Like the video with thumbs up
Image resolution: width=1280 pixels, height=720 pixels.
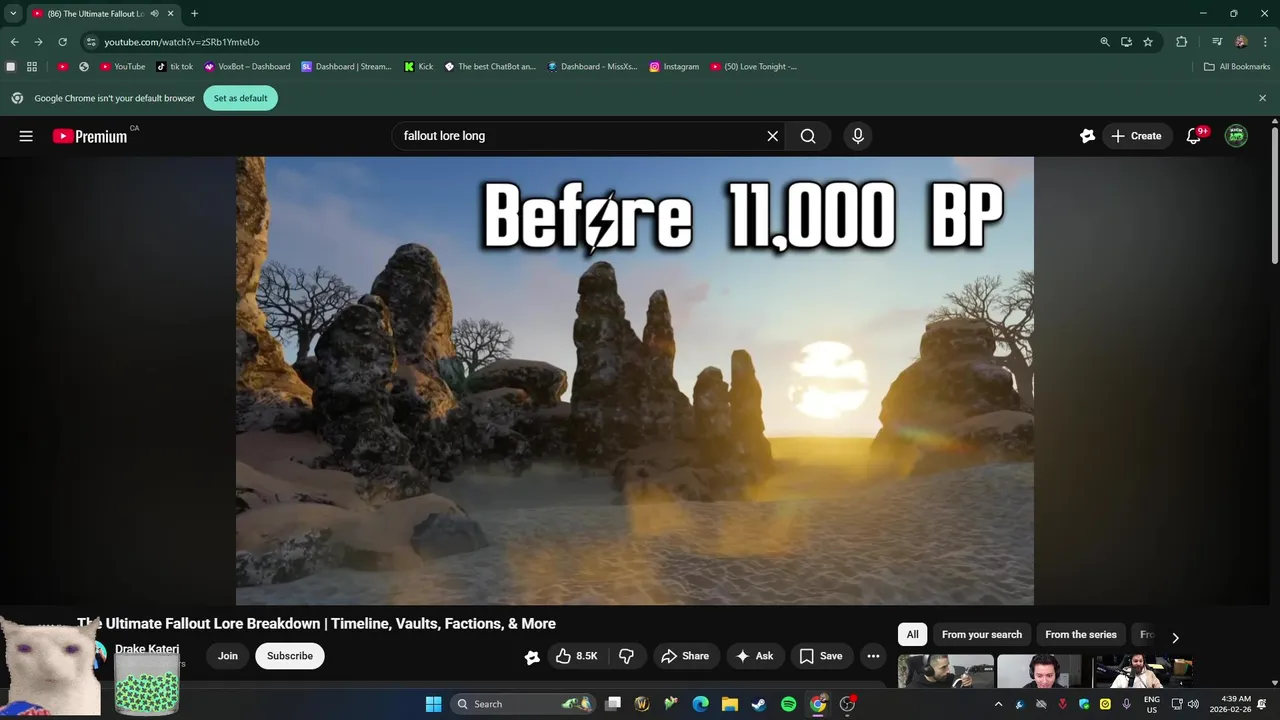tap(576, 656)
